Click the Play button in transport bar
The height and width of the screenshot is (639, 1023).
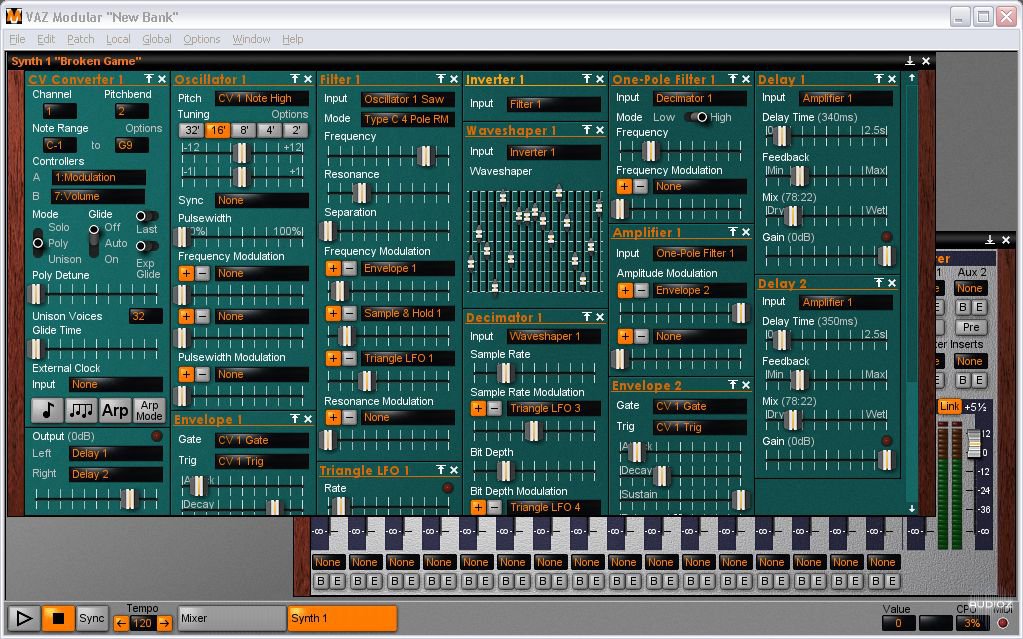(x=24, y=618)
